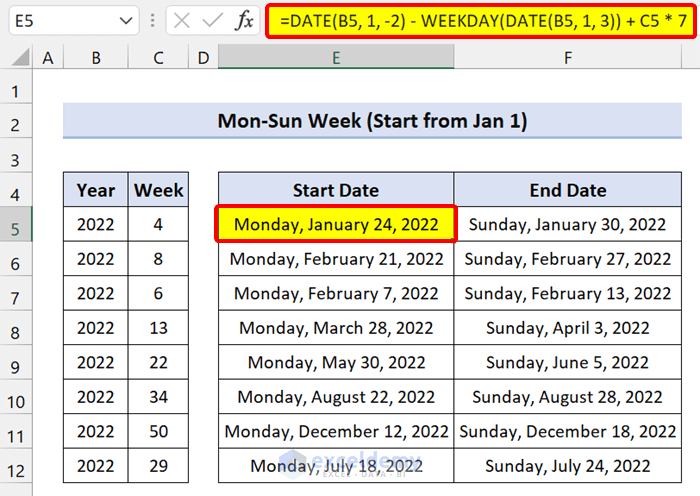Select cell showing Sunday, April 3, 2022

pos(567,328)
